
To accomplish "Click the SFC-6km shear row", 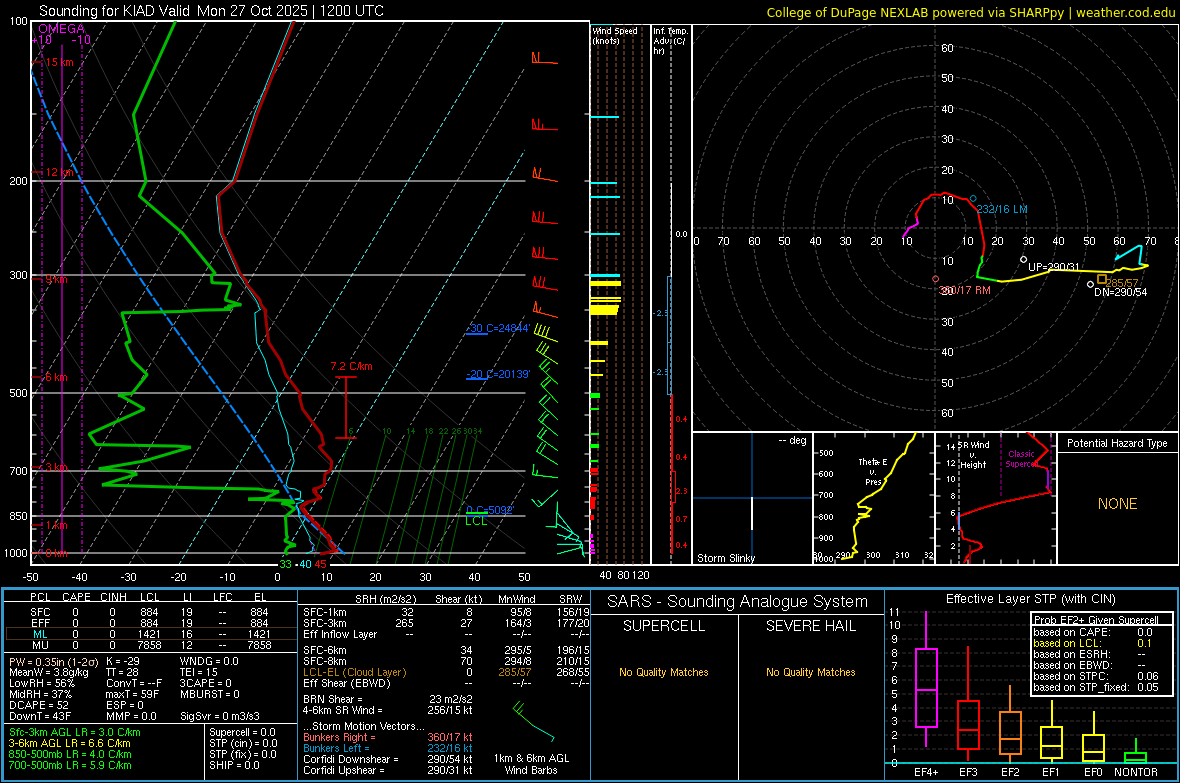I will coord(446,650).
